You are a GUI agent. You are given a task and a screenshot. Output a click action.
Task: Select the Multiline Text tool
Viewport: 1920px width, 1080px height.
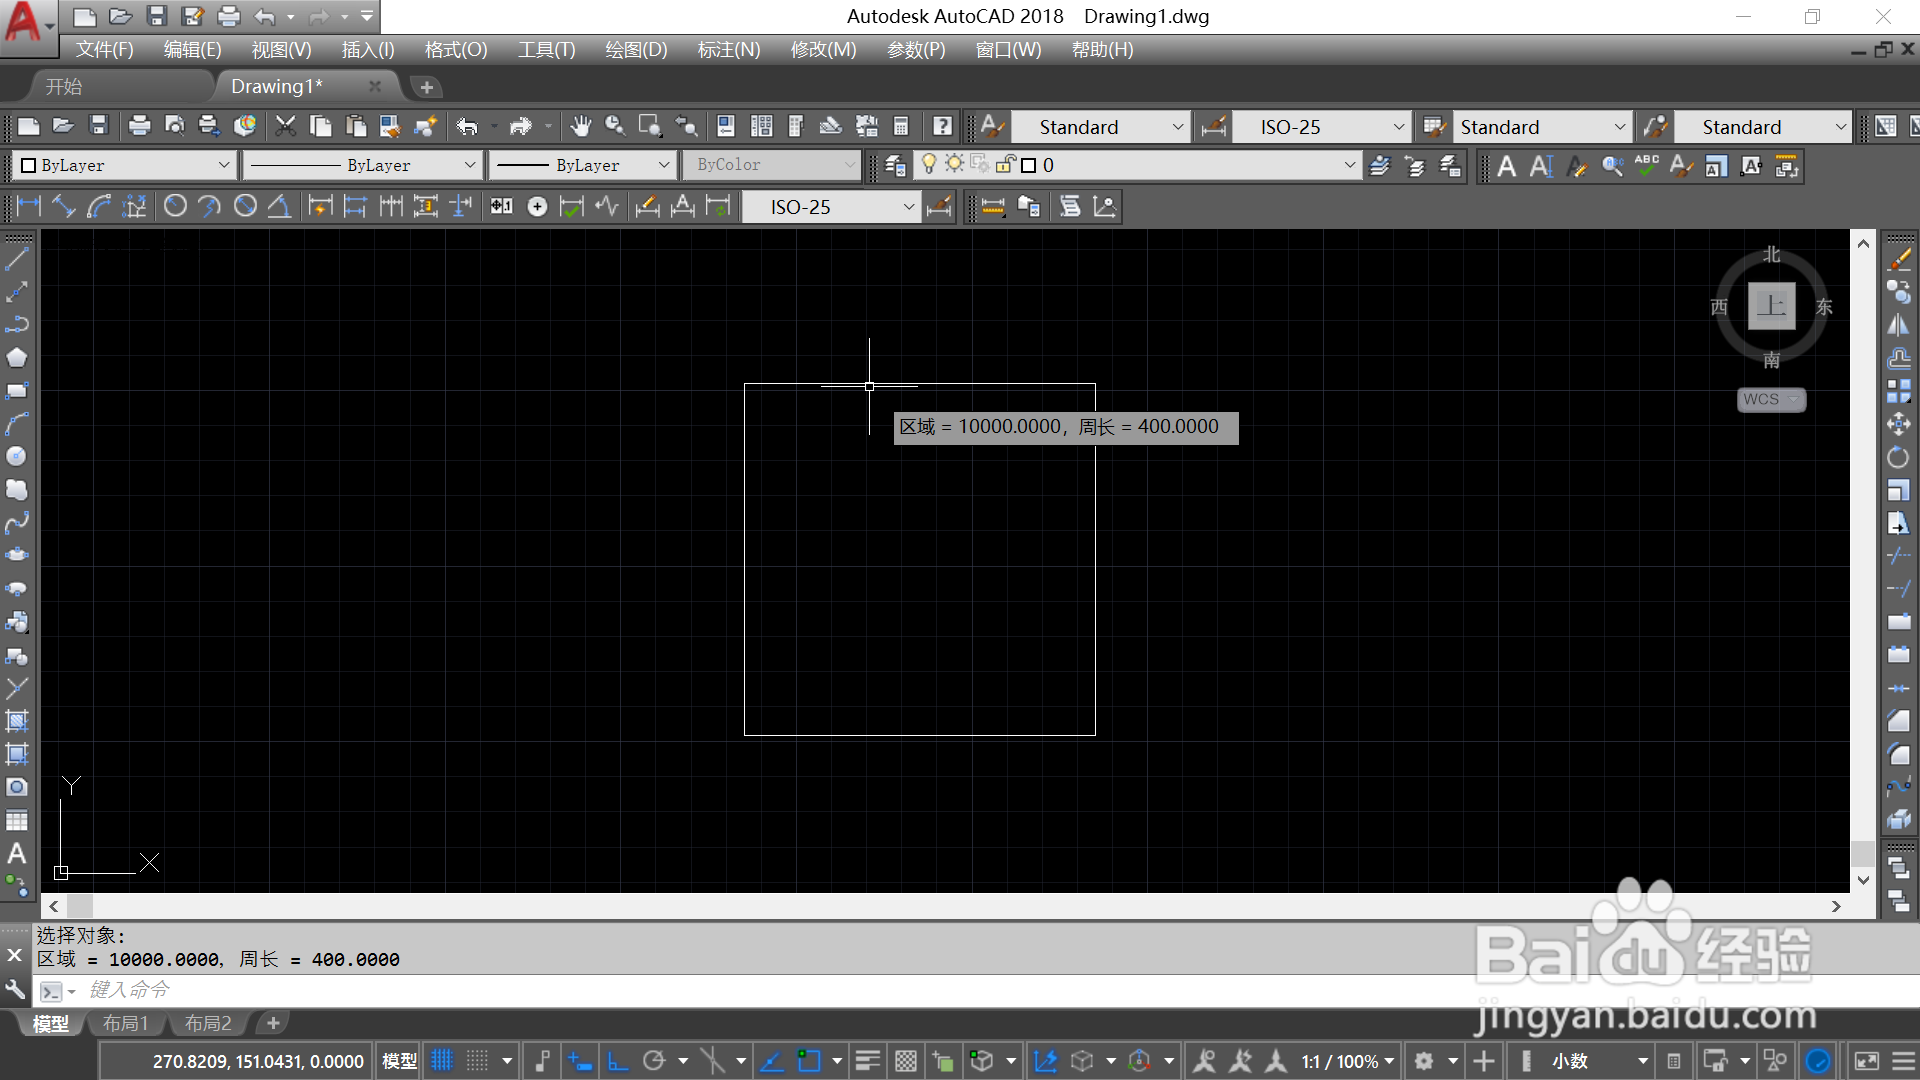(x=17, y=853)
